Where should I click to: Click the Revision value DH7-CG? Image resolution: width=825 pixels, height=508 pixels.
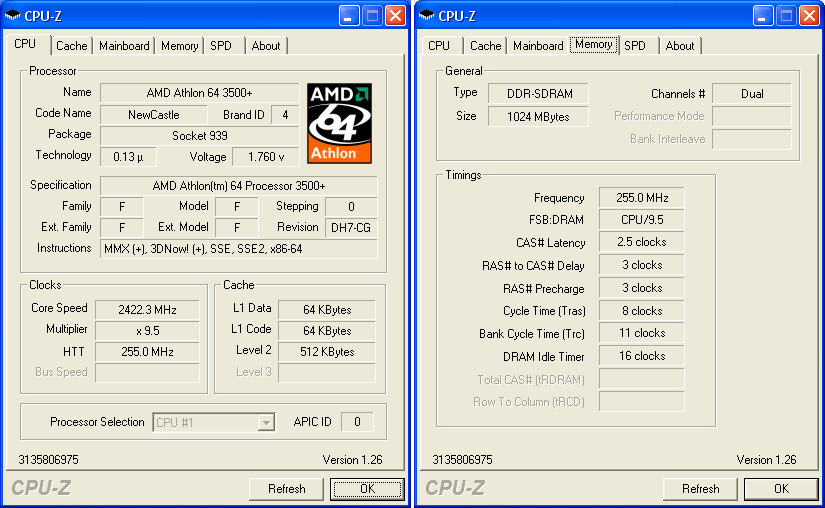click(x=351, y=228)
